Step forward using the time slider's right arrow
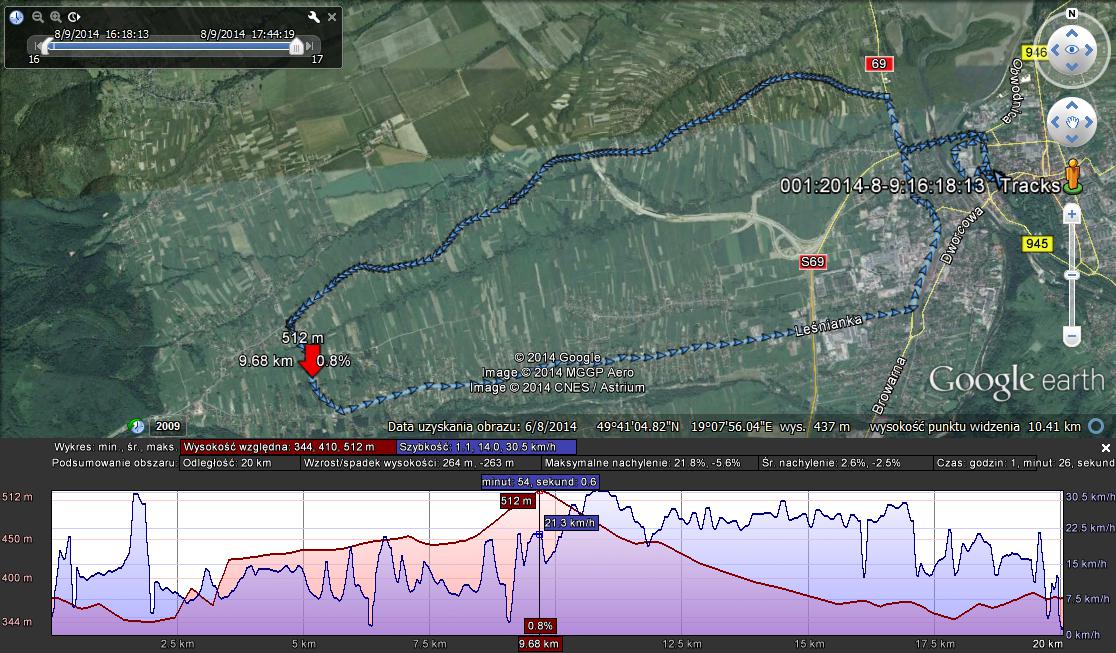1116x653 pixels. pyautogui.click(x=310, y=46)
